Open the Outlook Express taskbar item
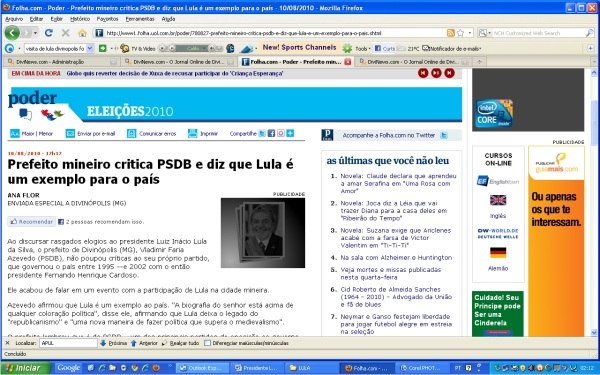Screen dimensions: 600x375 click(202, 368)
